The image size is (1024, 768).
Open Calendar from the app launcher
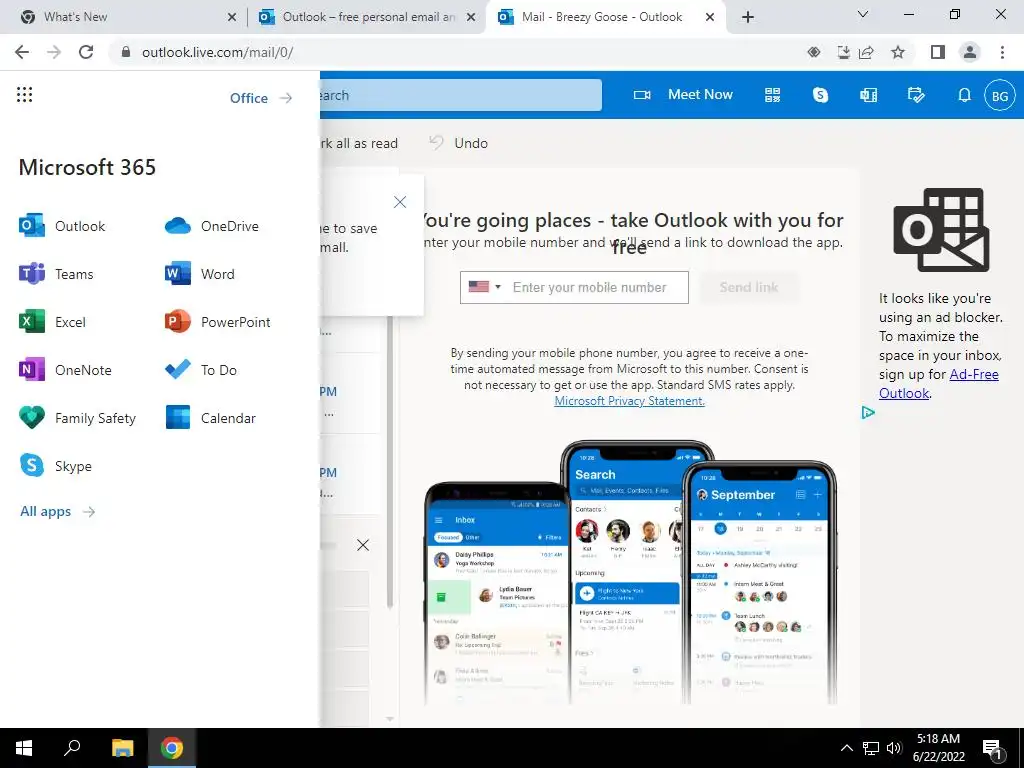pyautogui.click(x=210, y=418)
